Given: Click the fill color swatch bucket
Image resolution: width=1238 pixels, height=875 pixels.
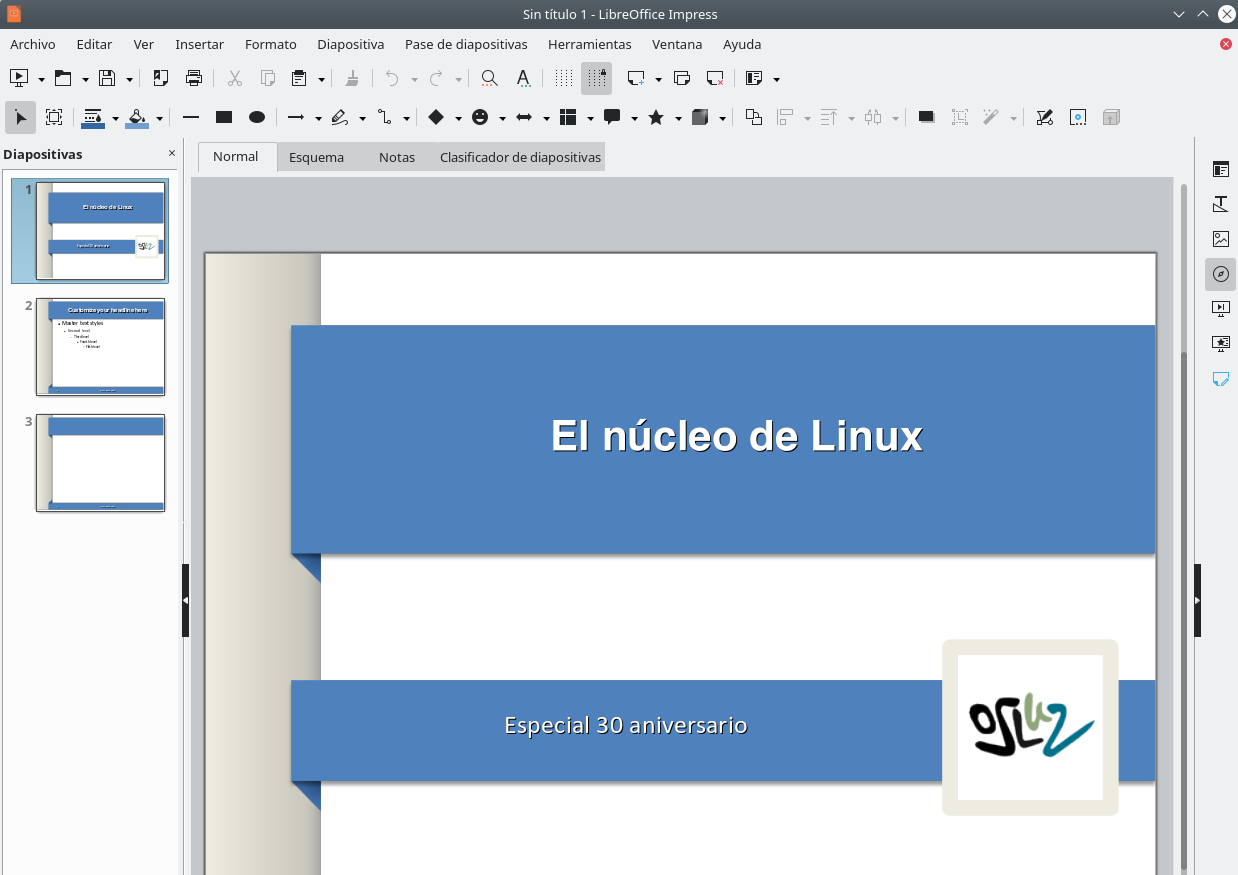Looking at the screenshot, I should 137,117.
